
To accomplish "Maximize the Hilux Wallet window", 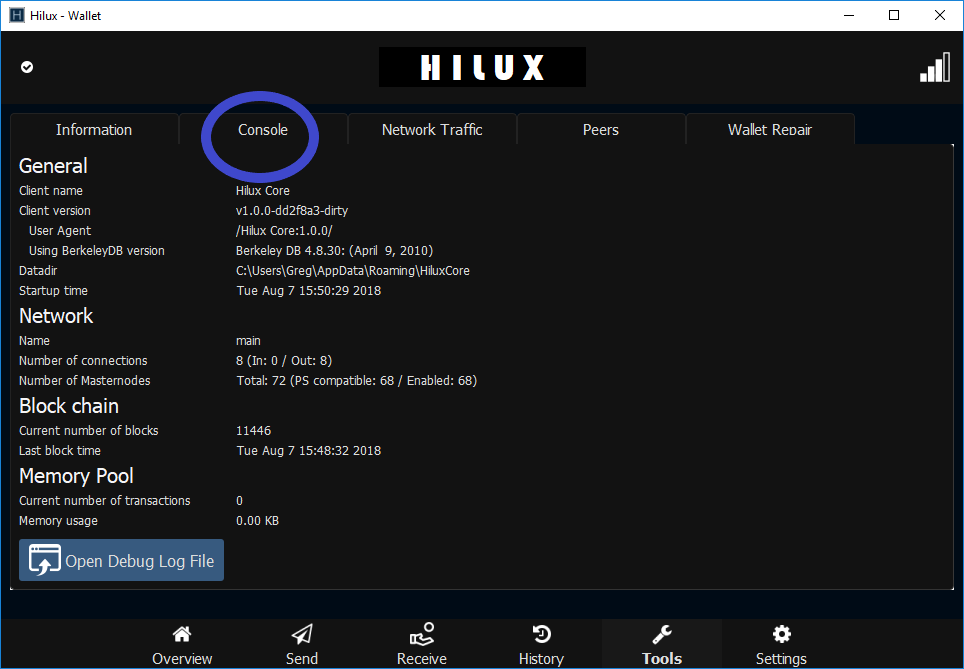I will [895, 15].
